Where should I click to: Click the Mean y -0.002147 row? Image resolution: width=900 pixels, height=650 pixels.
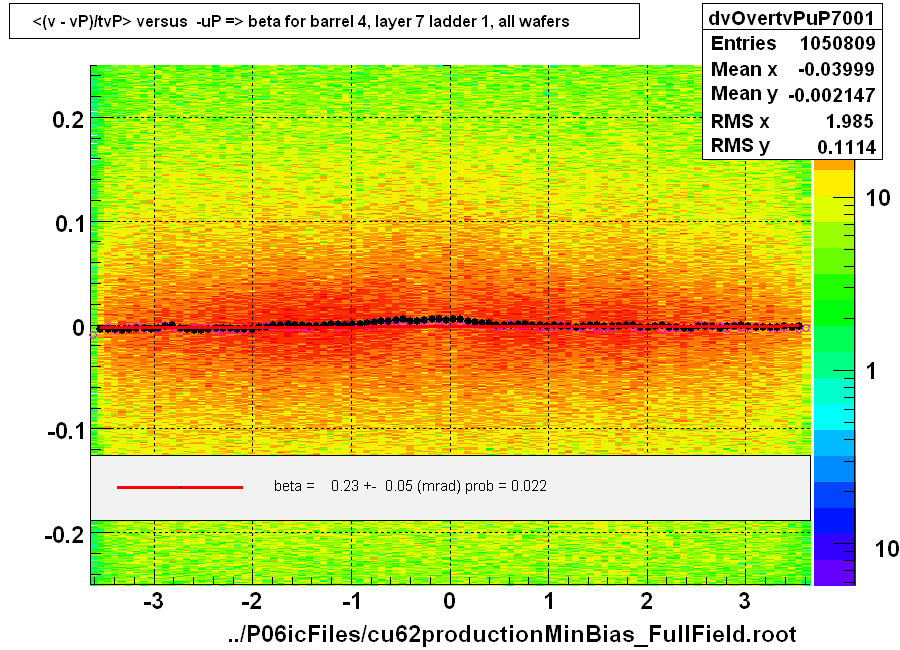click(793, 94)
